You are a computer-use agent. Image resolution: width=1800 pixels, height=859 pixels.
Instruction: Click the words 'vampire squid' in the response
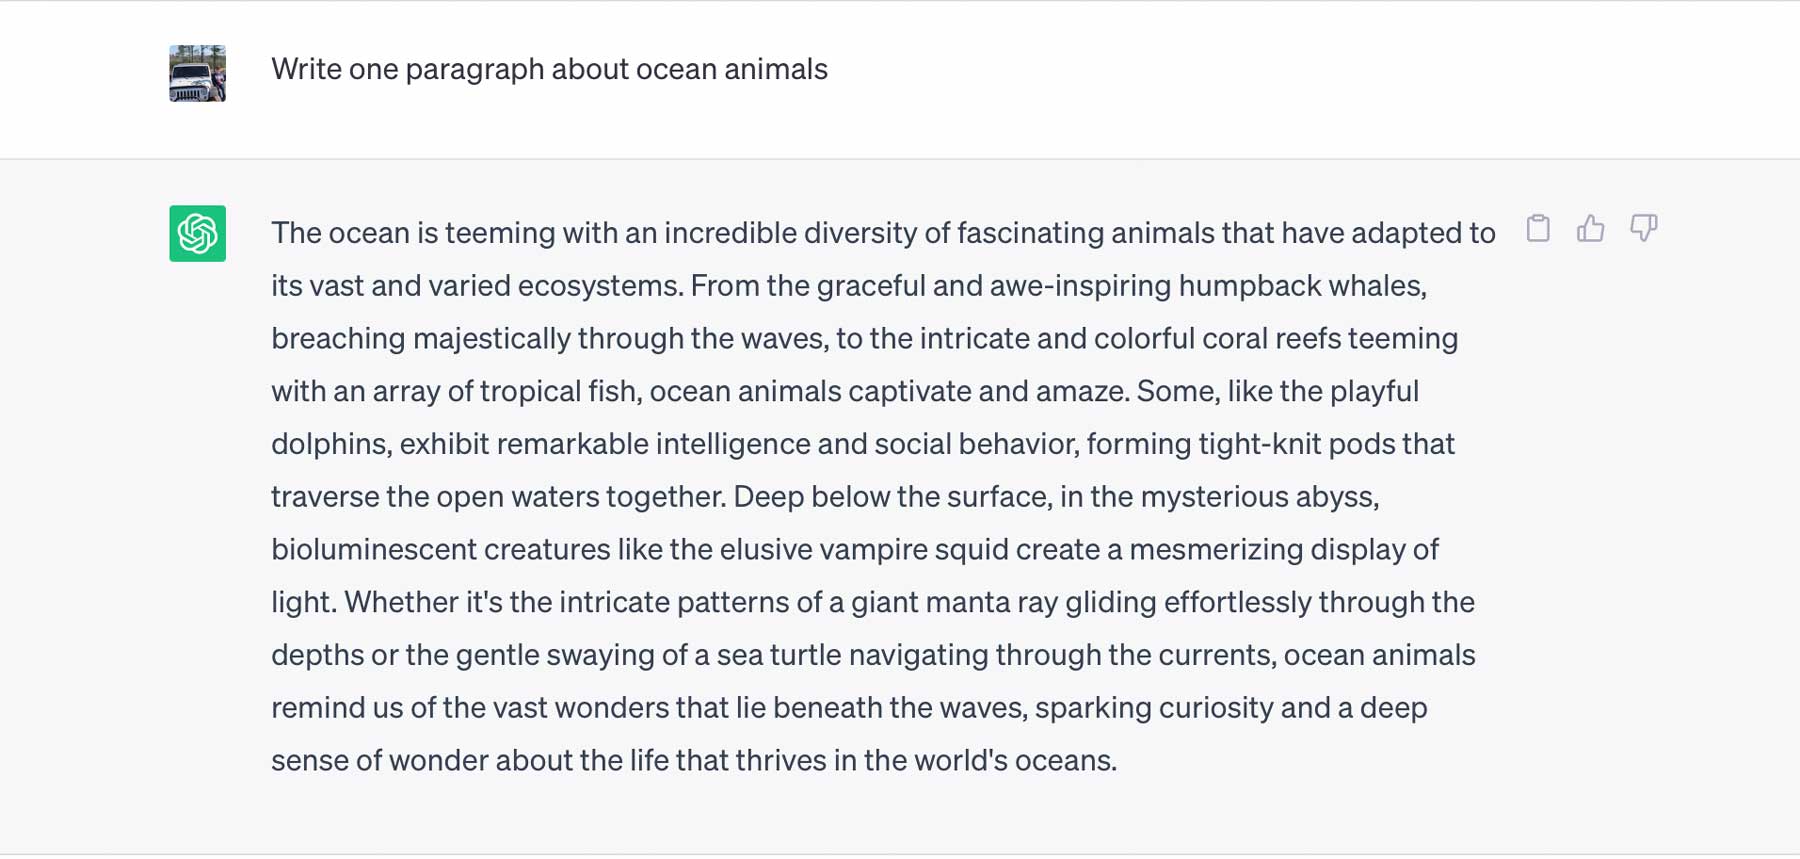(x=913, y=550)
